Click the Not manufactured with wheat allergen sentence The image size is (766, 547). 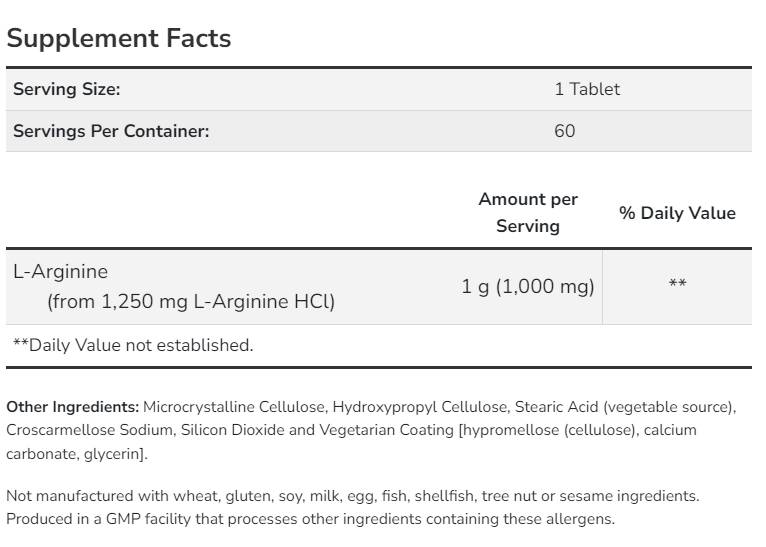352,496
